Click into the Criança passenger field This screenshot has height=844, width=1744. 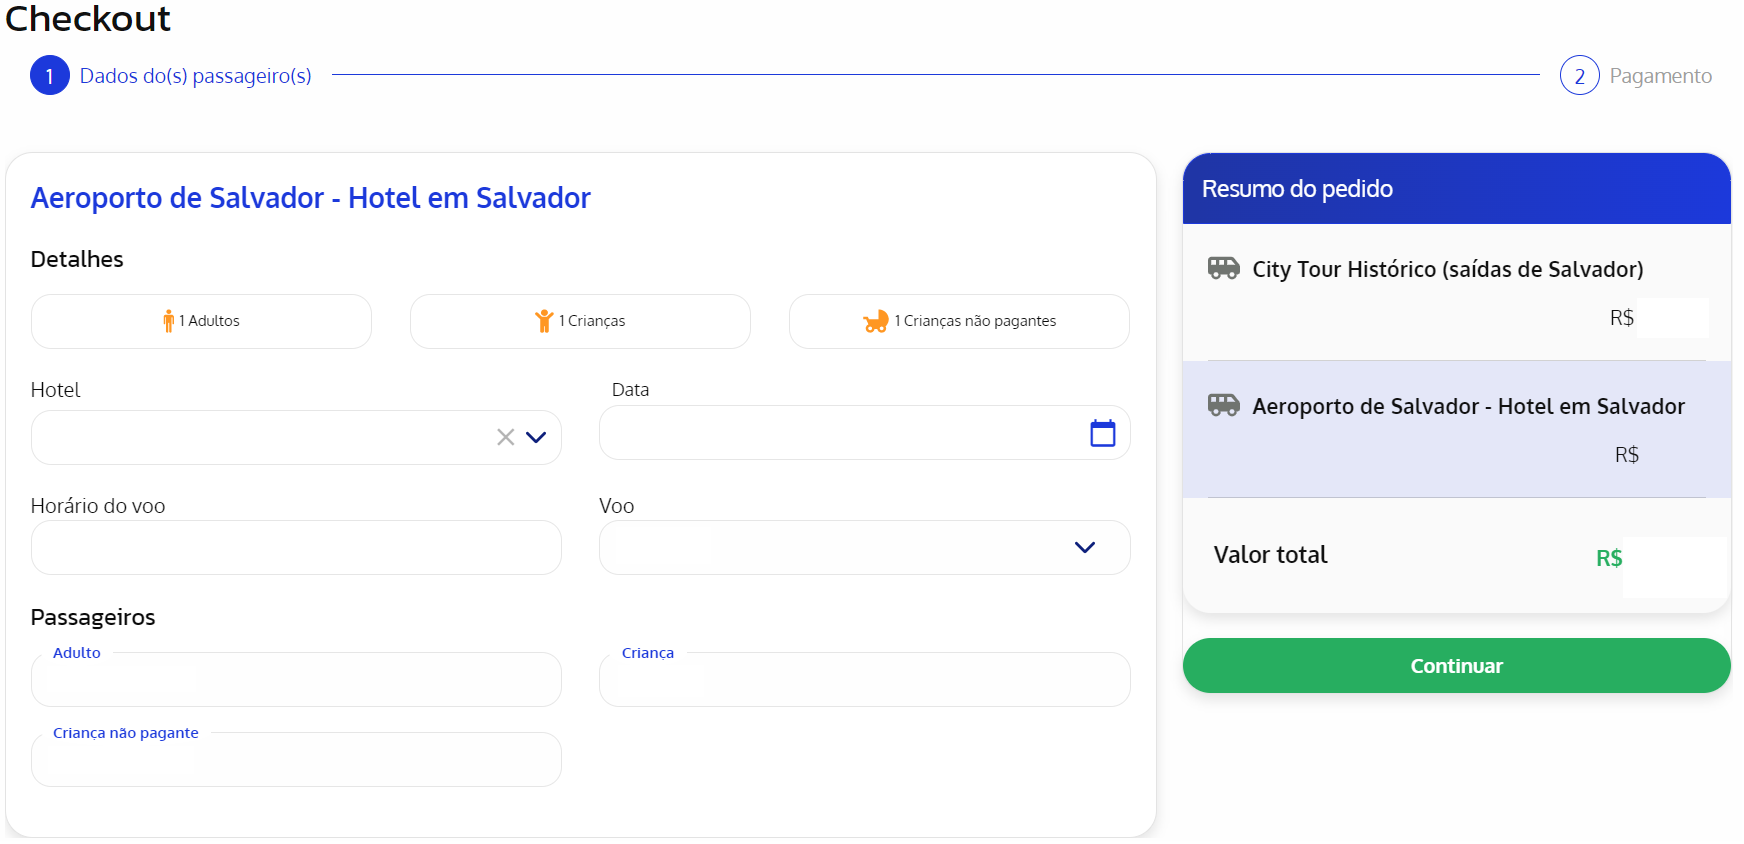pyautogui.click(x=864, y=680)
